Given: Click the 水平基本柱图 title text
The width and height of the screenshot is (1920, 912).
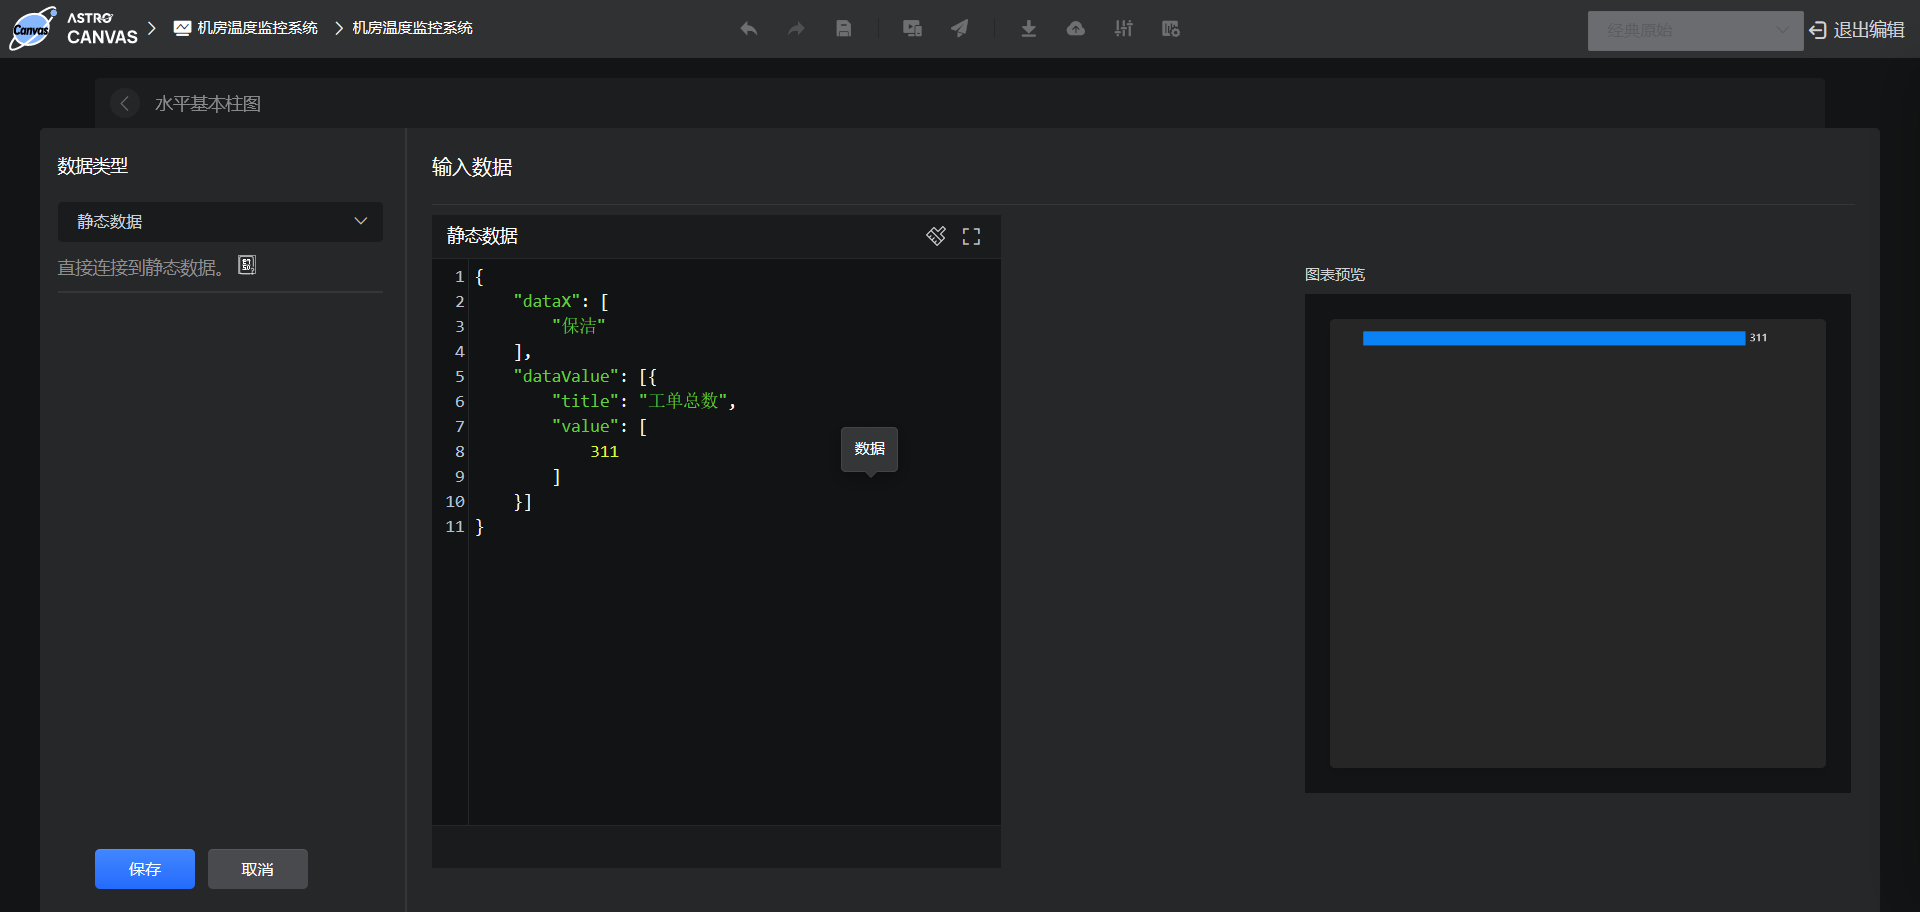Looking at the screenshot, I should (x=208, y=104).
